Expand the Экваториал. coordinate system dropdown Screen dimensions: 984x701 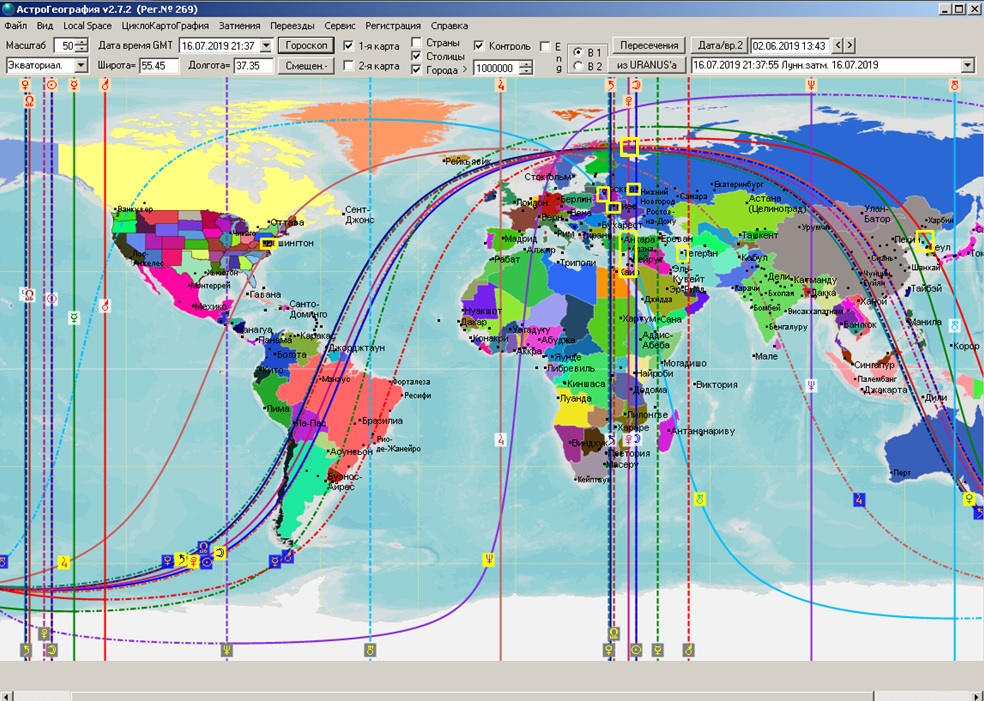click(81, 65)
